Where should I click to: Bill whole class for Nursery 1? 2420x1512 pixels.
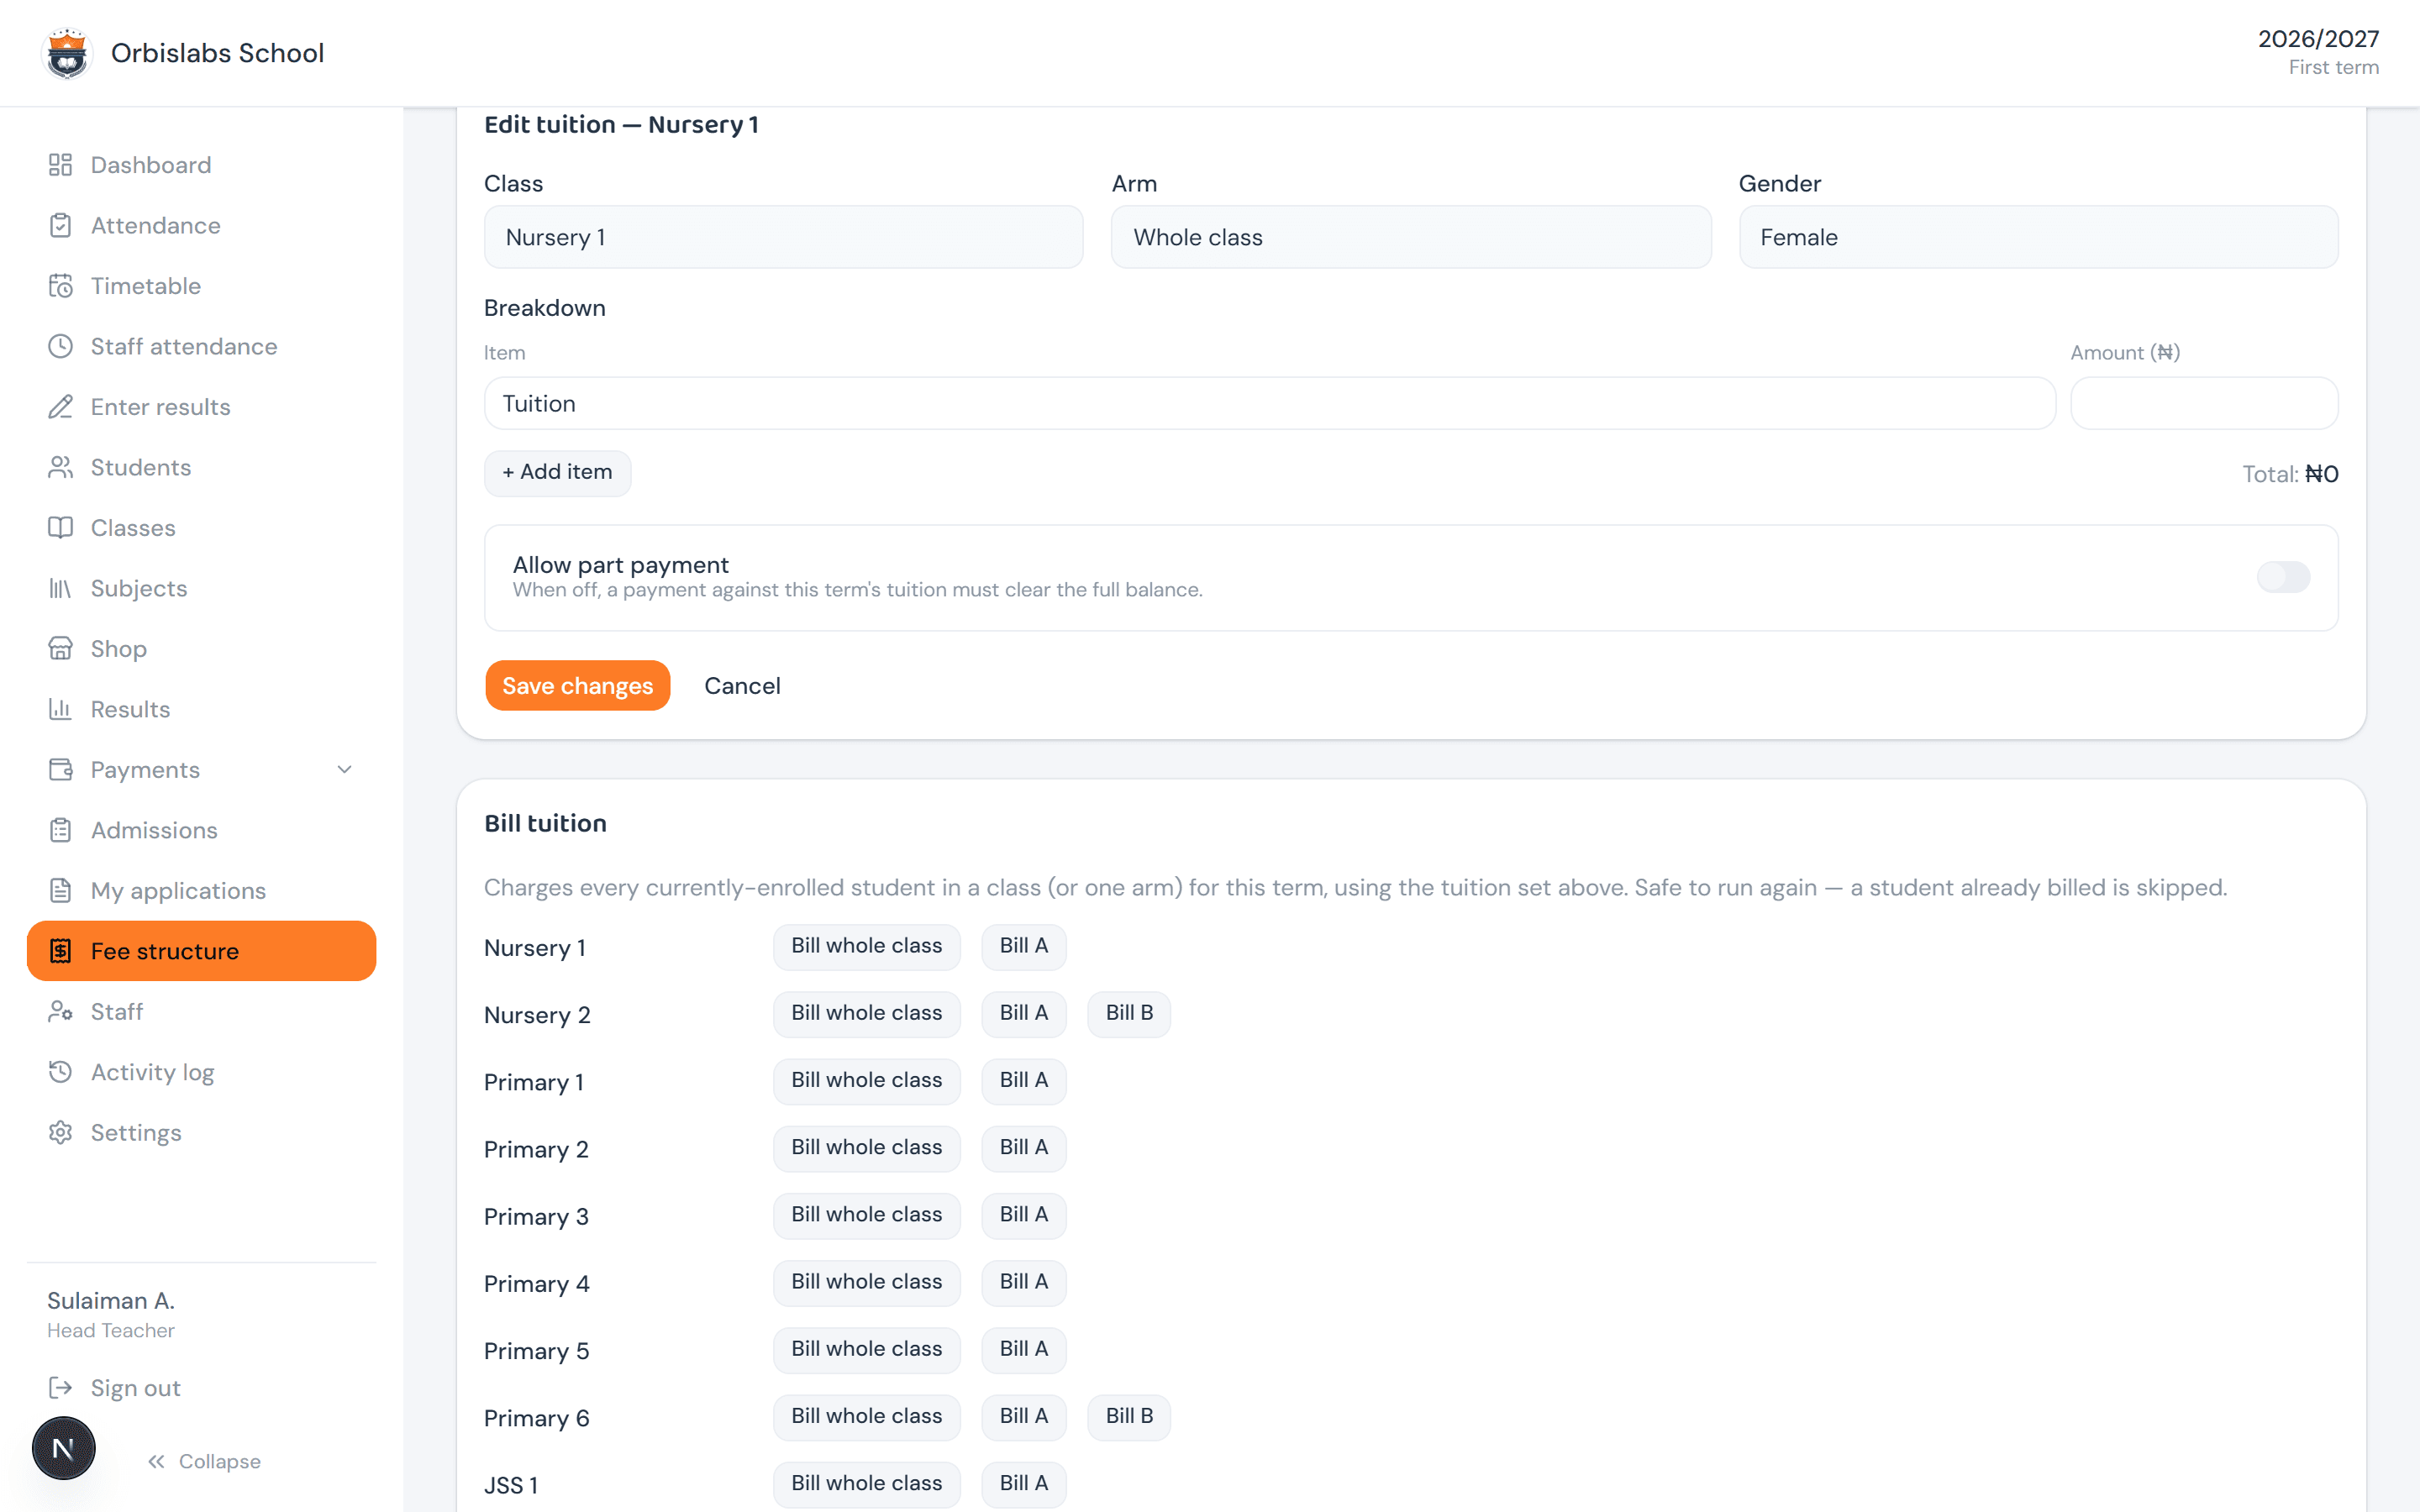866,946
